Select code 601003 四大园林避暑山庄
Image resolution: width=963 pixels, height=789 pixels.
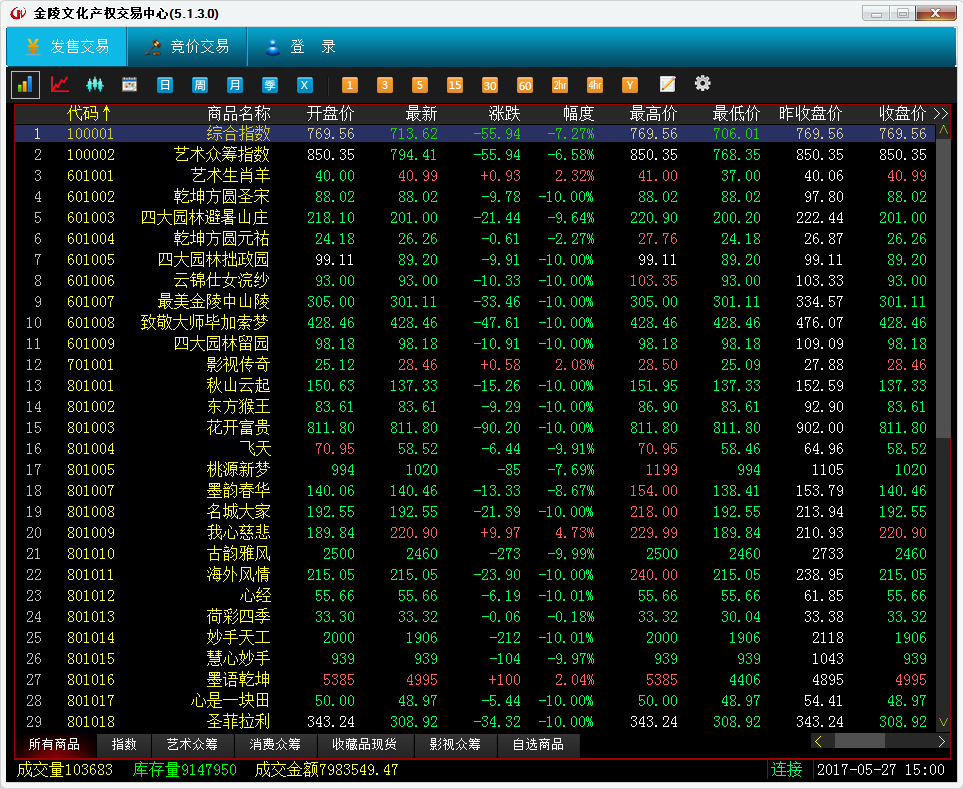click(475, 218)
